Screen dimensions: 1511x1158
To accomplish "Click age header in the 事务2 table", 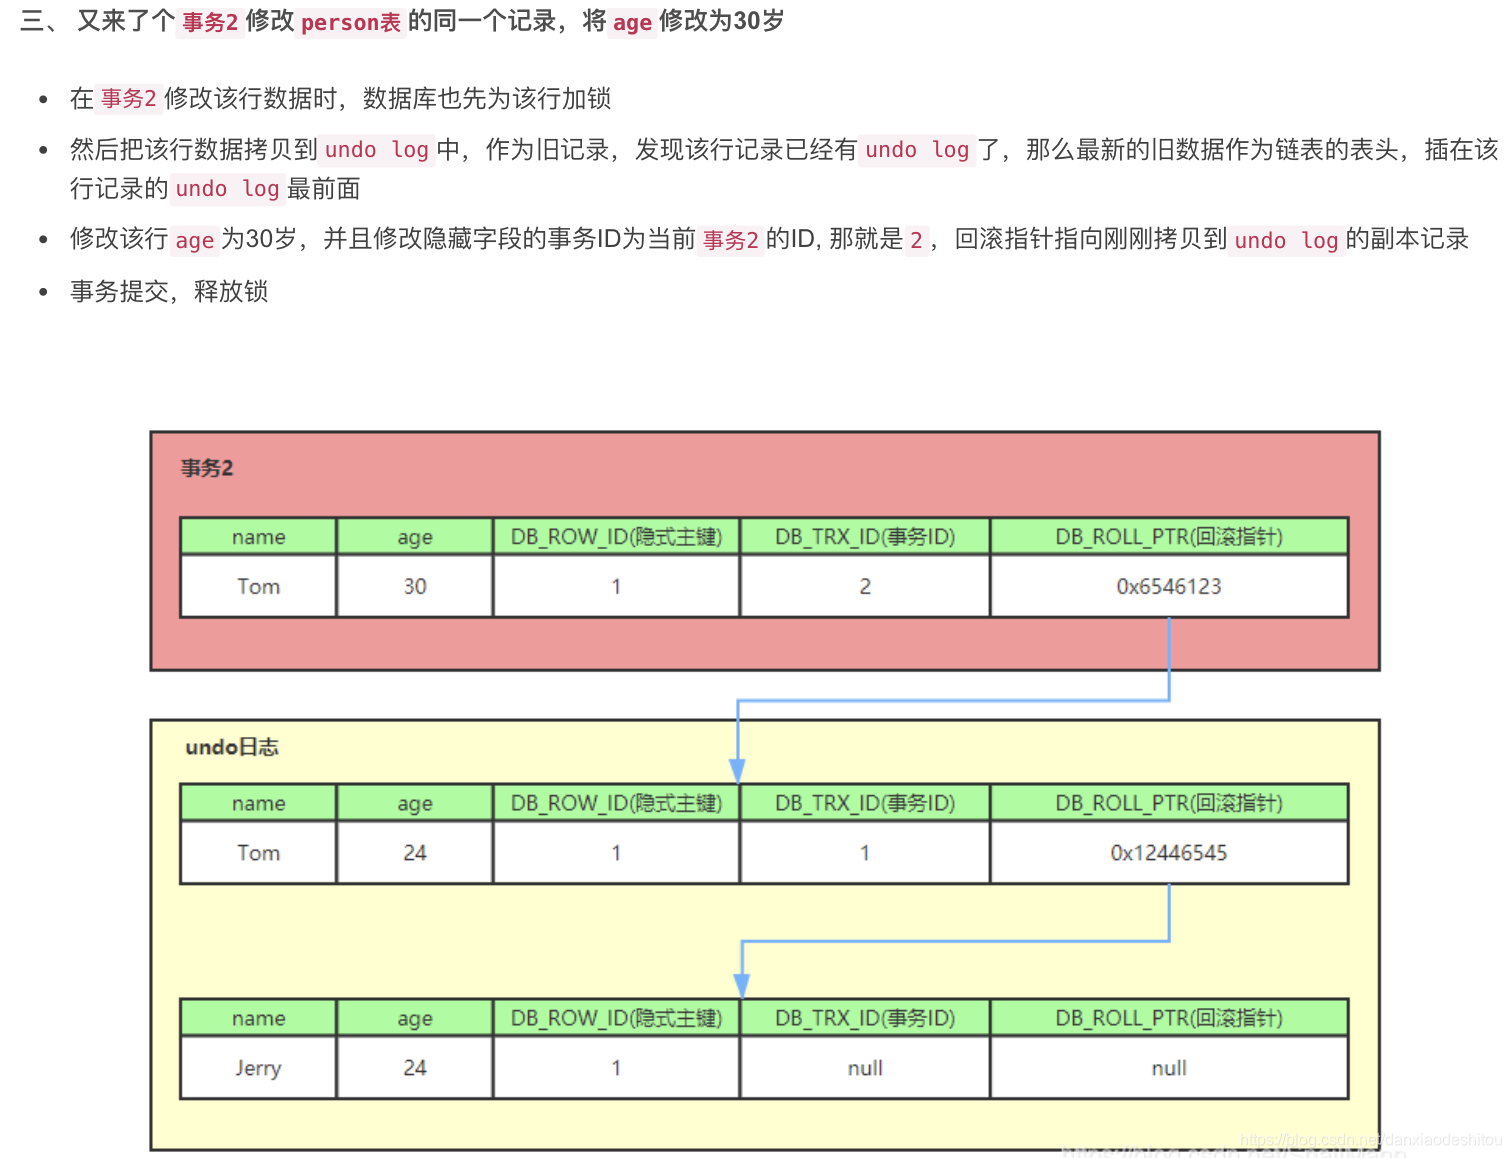I will pyautogui.click(x=415, y=537).
